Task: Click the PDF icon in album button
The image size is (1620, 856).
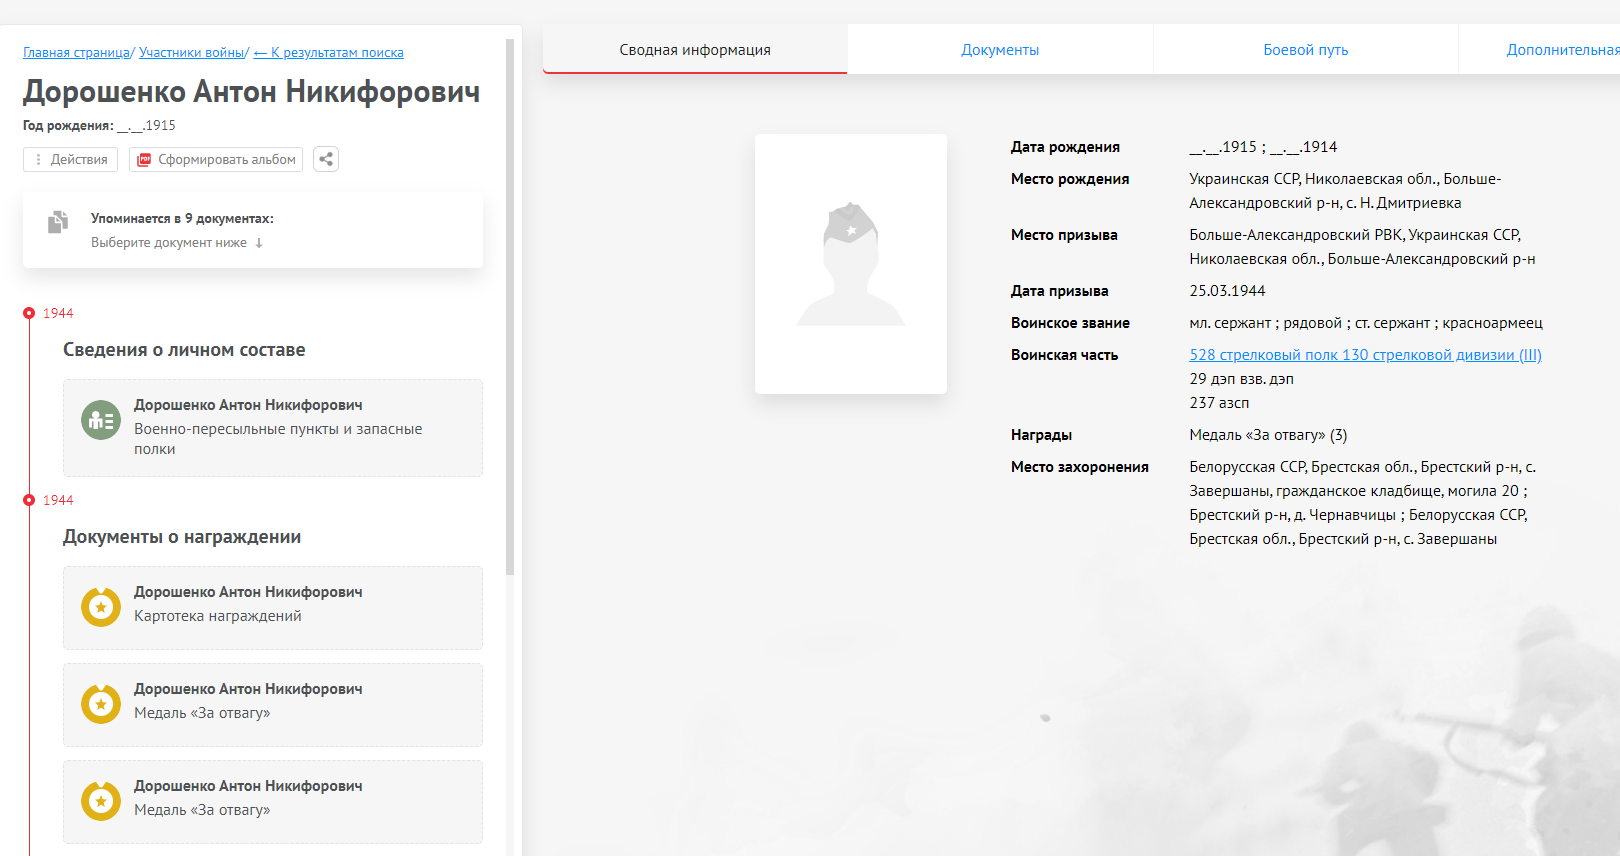Action: pos(144,160)
